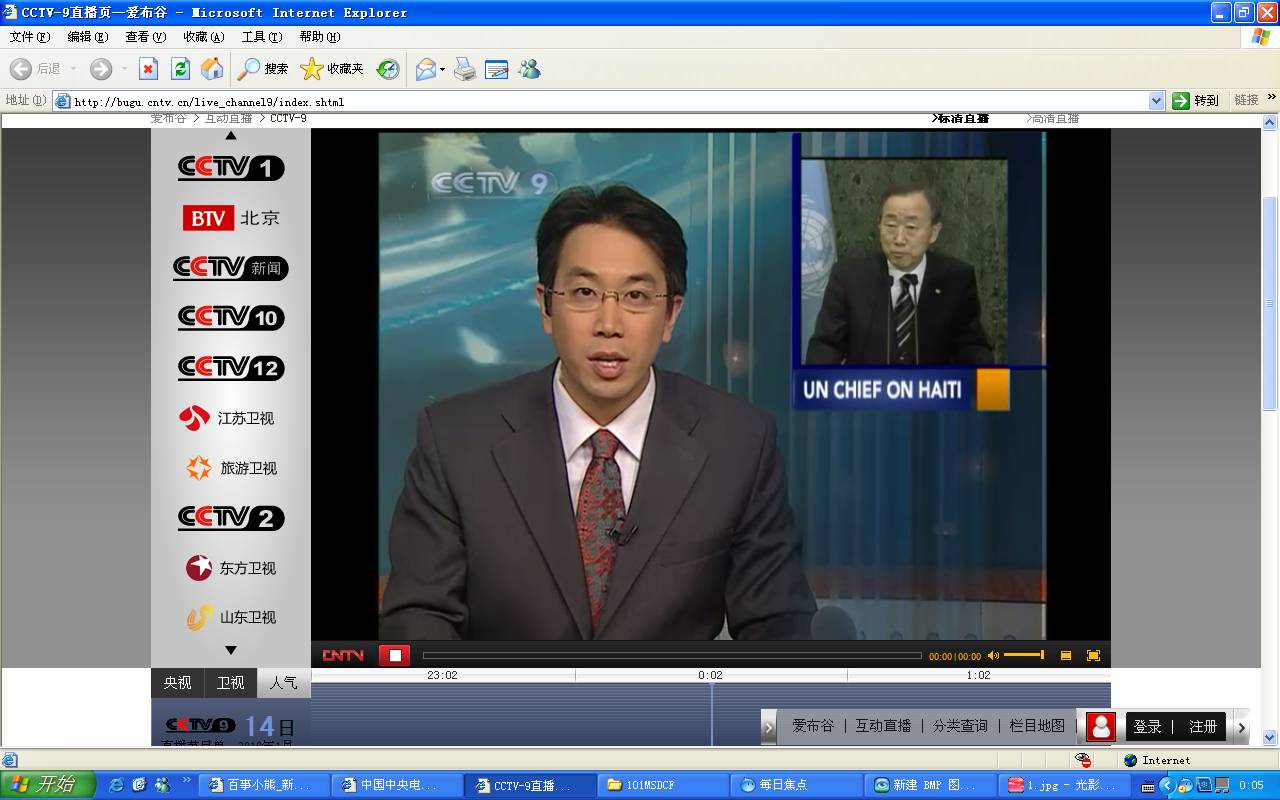Click the browser Forward arrow button

pos(100,69)
